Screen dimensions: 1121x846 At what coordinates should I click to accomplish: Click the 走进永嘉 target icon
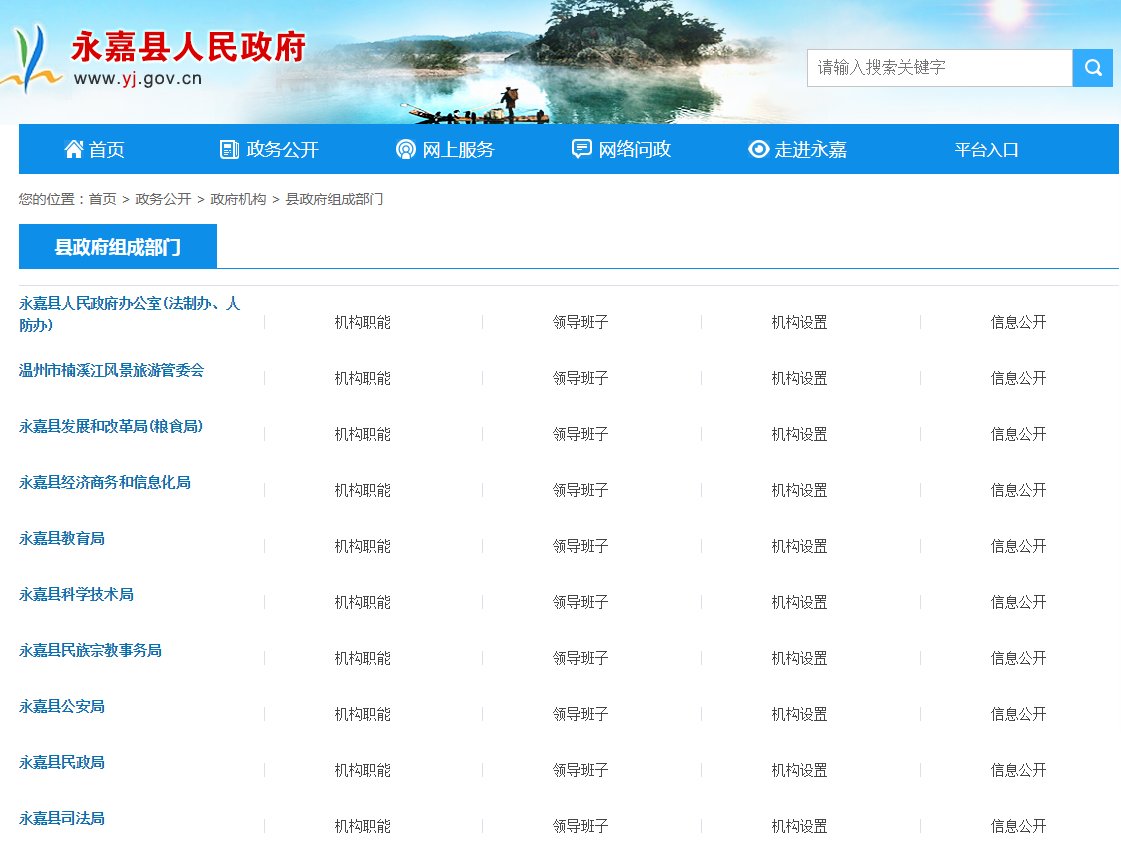[x=758, y=148]
